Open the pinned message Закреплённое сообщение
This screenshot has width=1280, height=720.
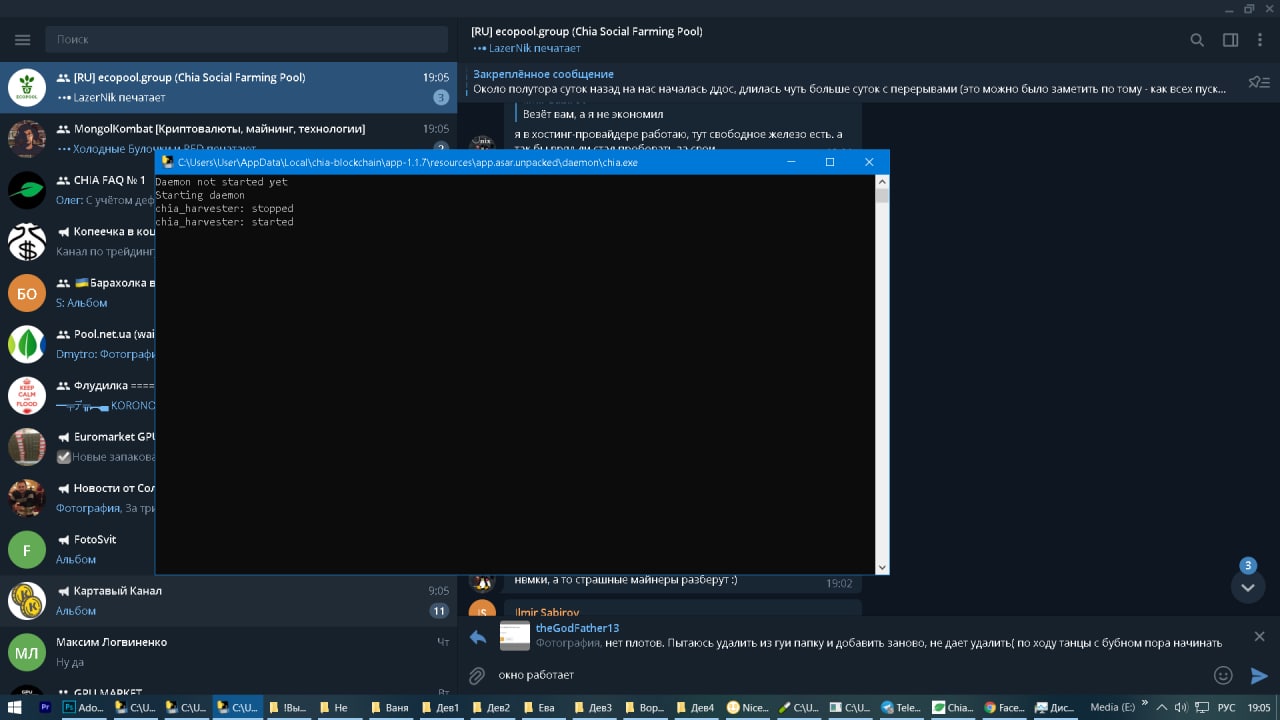click(850, 82)
